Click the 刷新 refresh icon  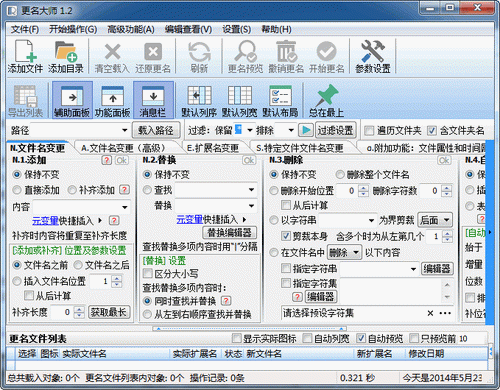click(x=199, y=56)
